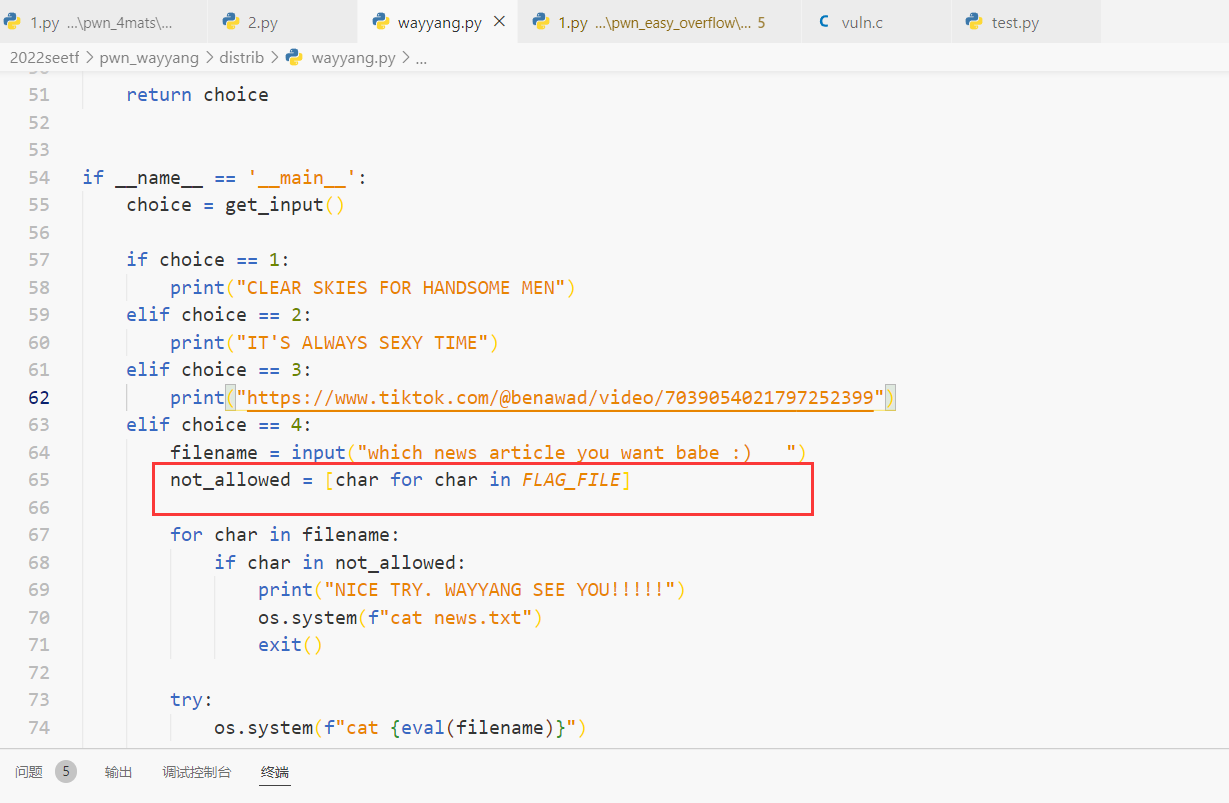The width and height of the screenshot is (1229, 803).
Task: Click the 'which news article' prompt string
Action: [x=576, y=452]
